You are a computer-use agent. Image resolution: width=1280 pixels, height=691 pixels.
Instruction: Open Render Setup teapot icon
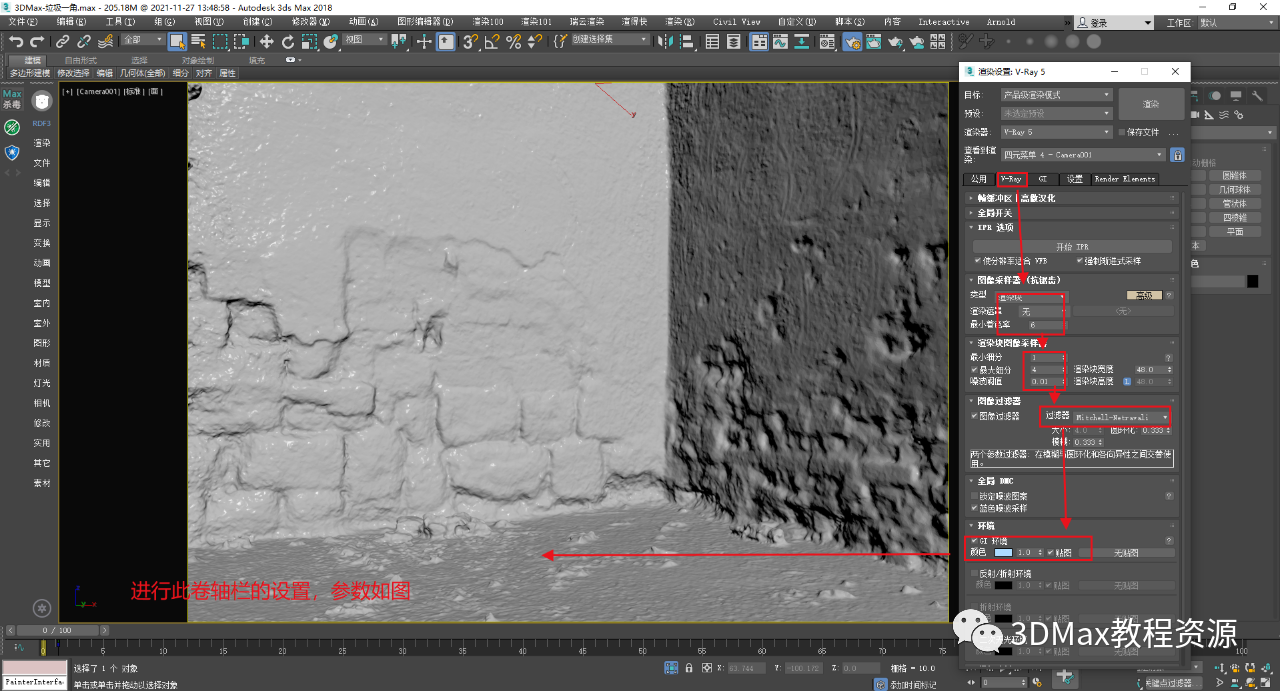(852, 42)
